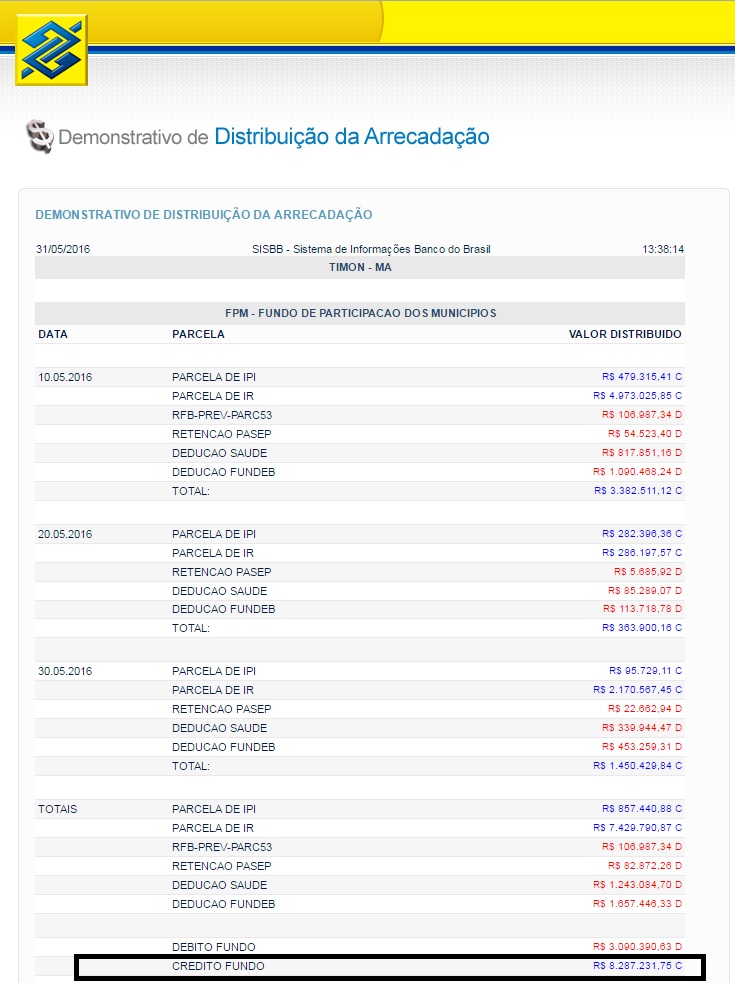Click the "Distribuição da Arrecadação" page title
735x983 pixels.
pos(351,136)
